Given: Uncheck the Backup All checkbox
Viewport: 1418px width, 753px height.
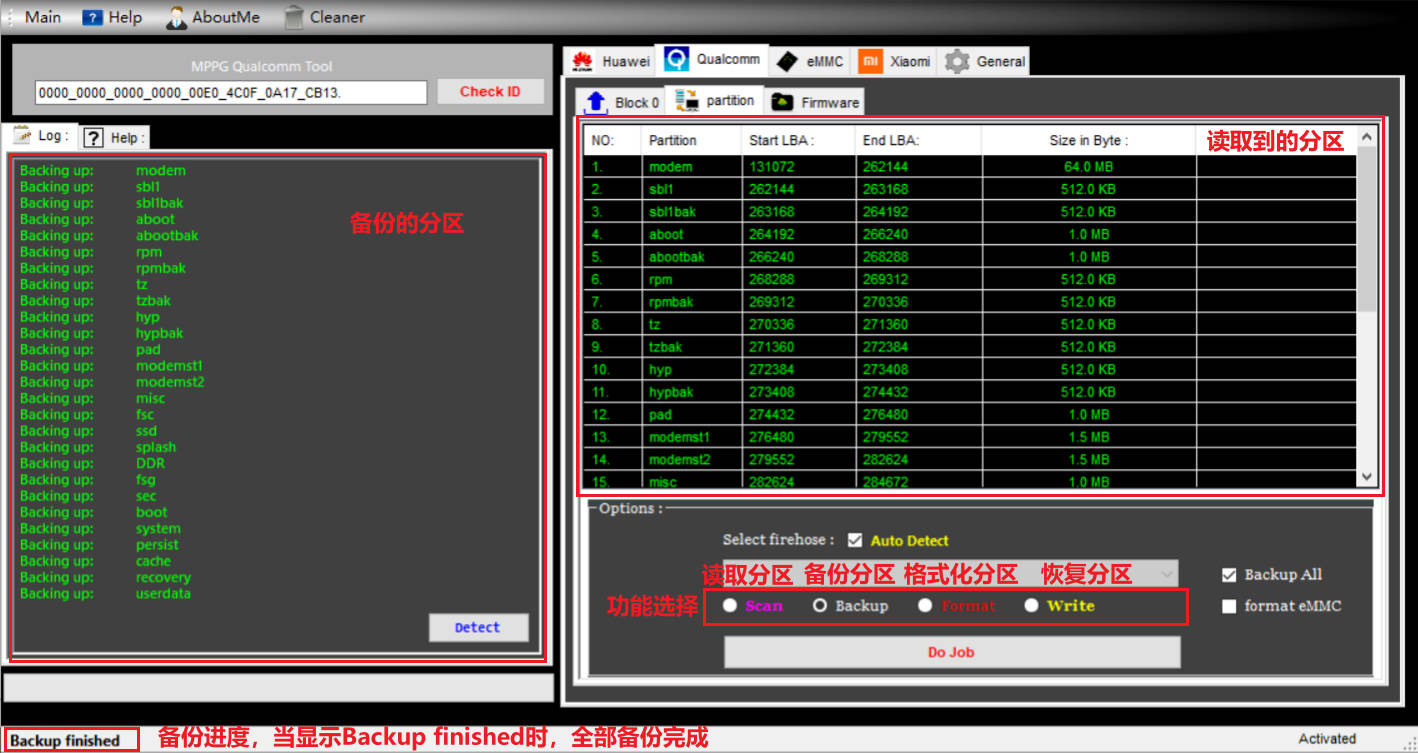Looking at the screenshot, I should 1229,575.
